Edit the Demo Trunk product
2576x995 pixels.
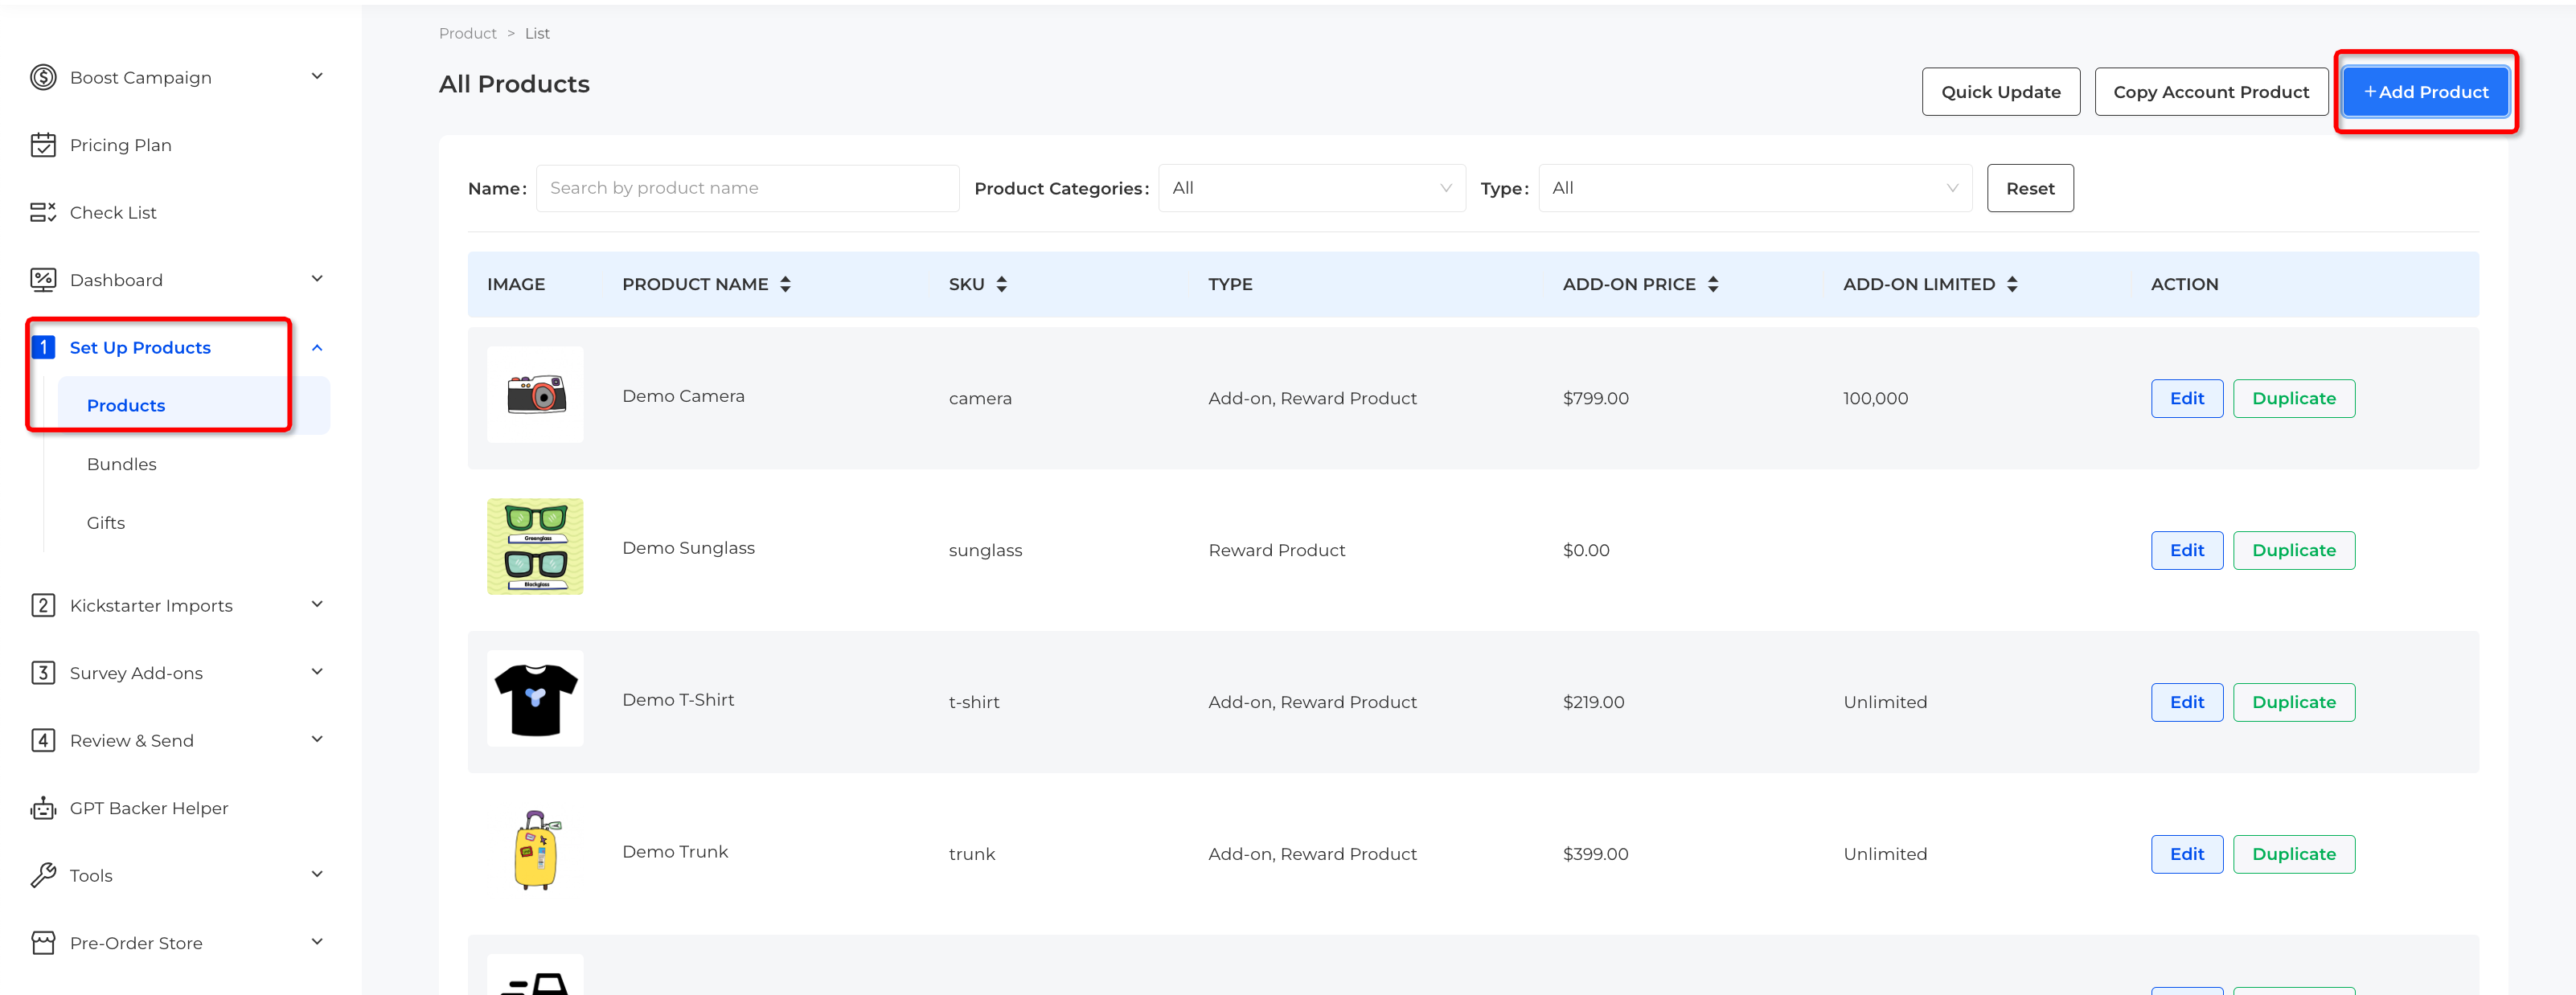(2186, 854)
